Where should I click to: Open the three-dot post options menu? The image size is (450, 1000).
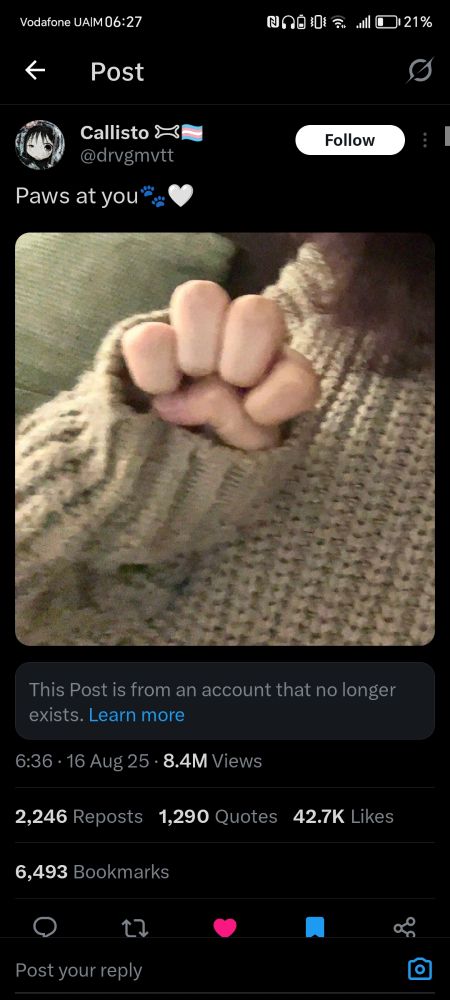tap(425, 140)
